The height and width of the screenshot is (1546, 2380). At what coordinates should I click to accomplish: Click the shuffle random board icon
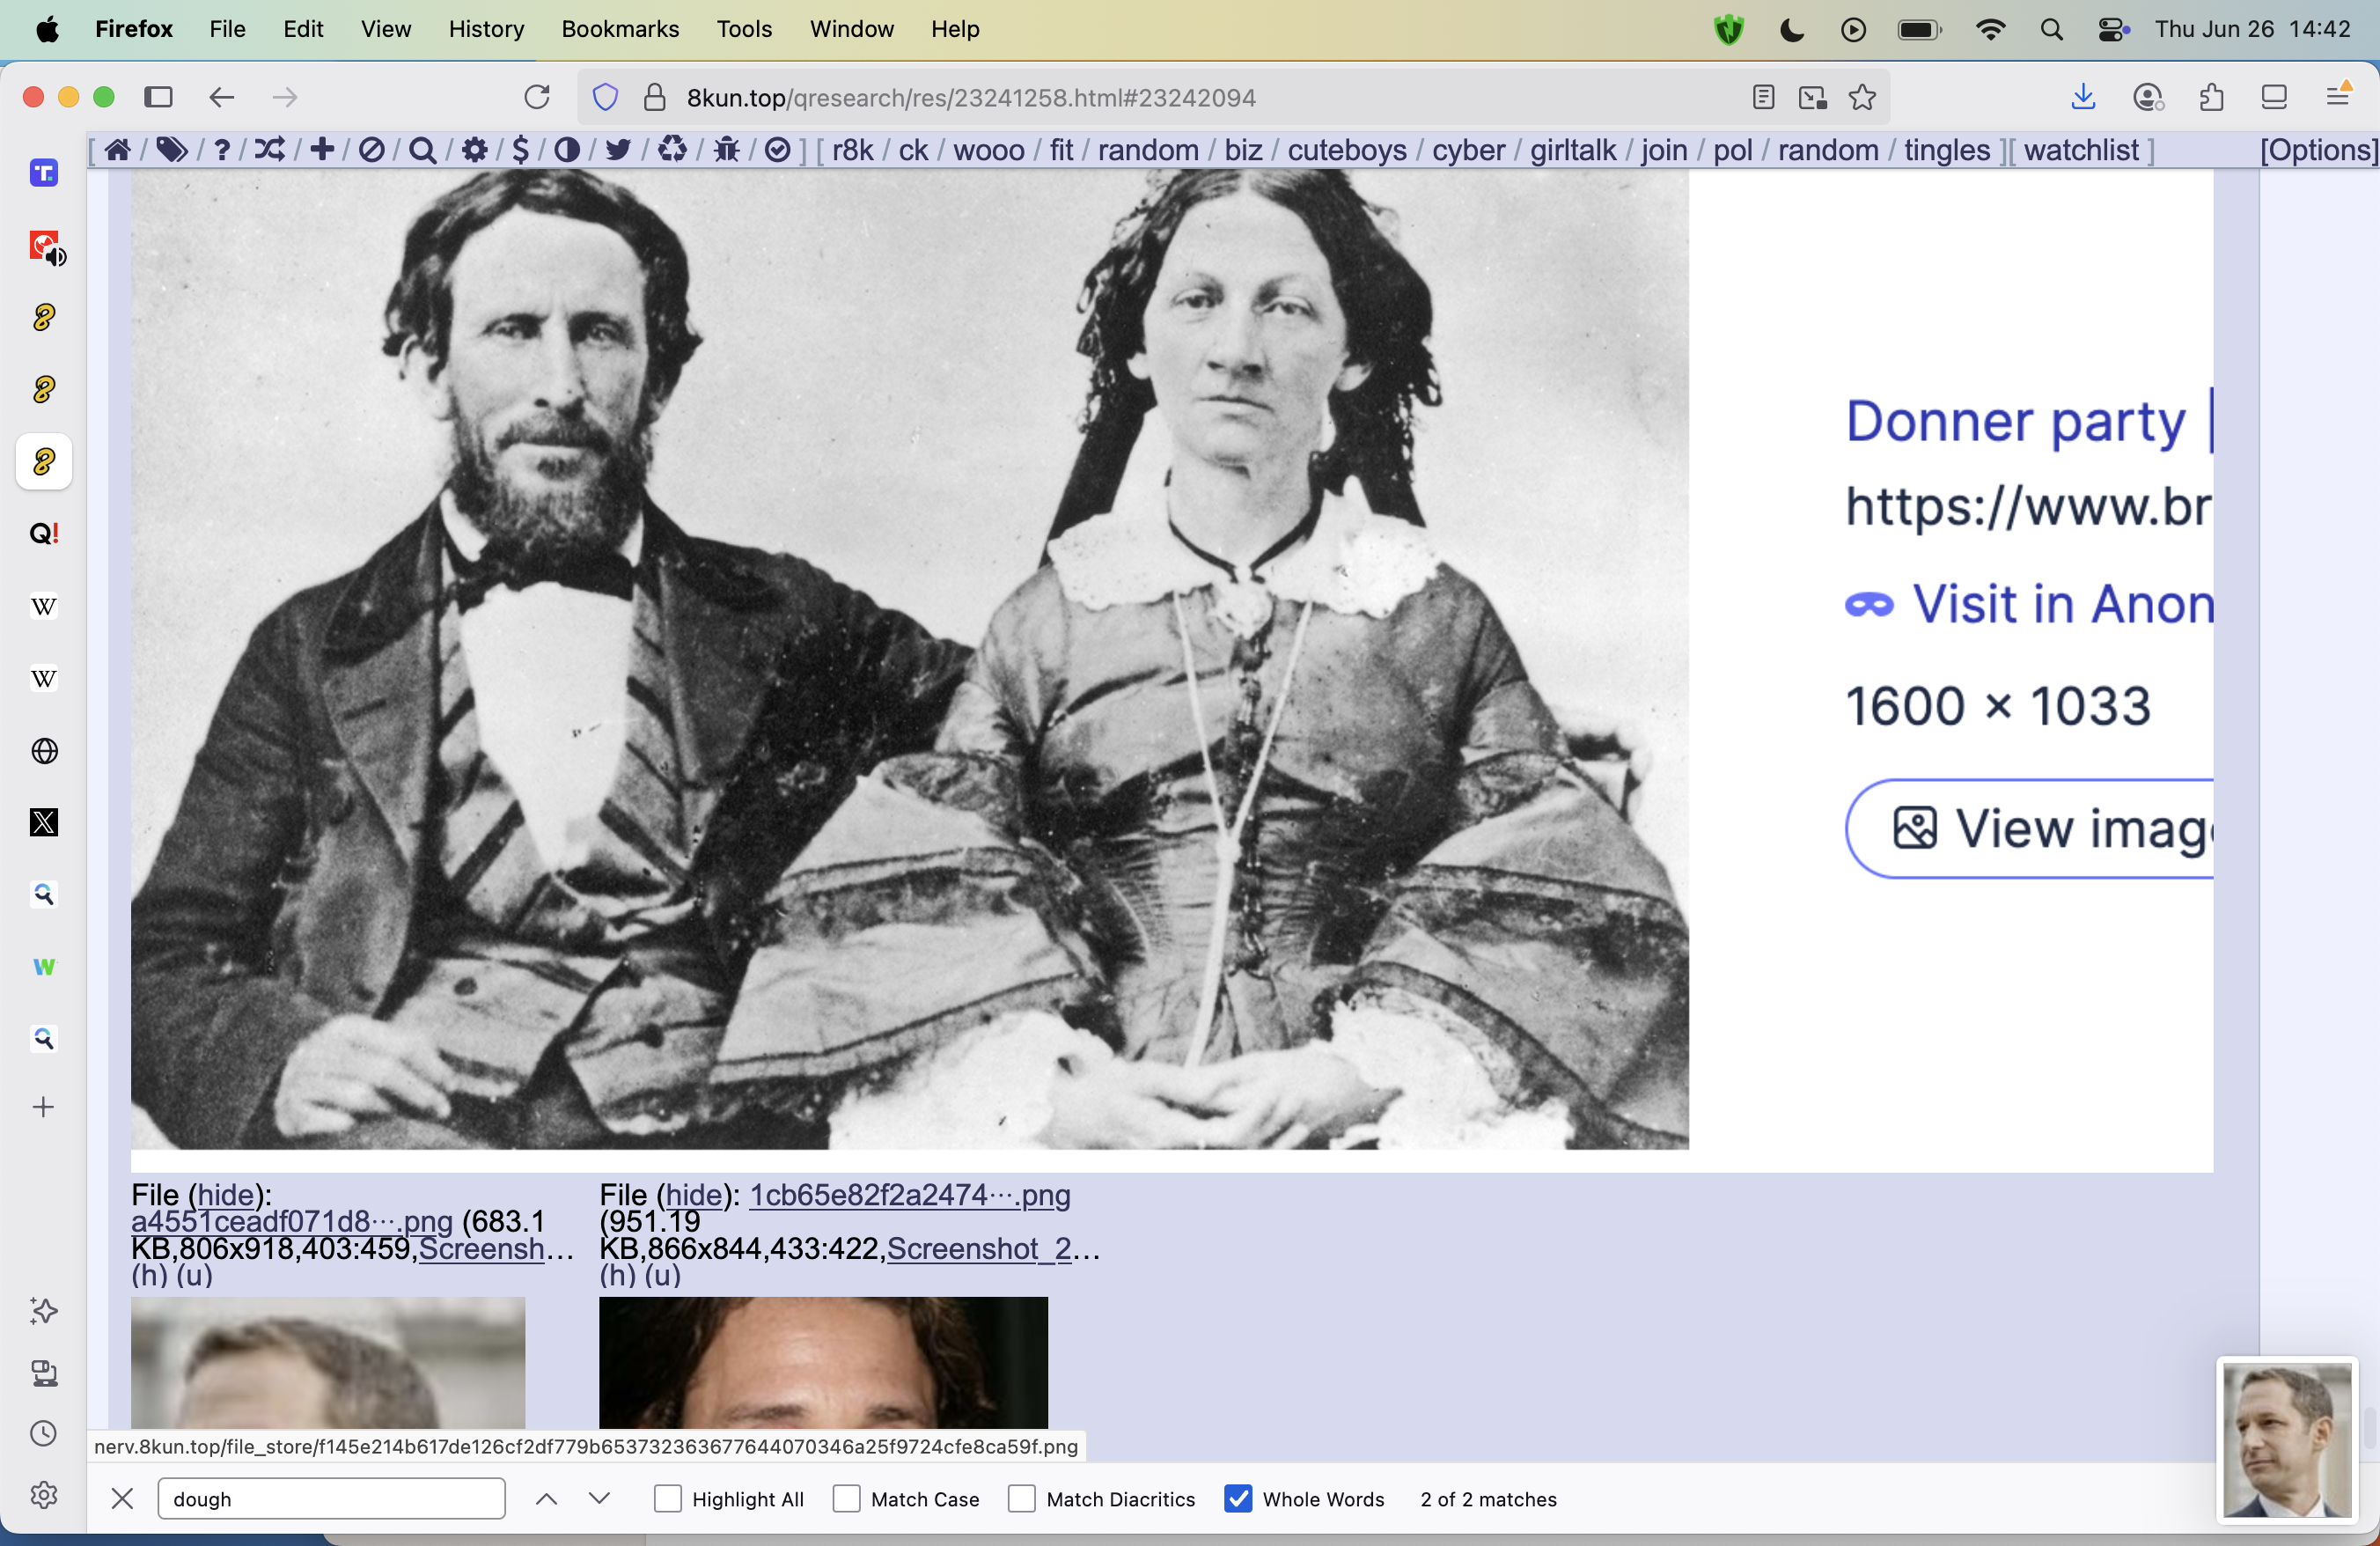pos(270,150)
